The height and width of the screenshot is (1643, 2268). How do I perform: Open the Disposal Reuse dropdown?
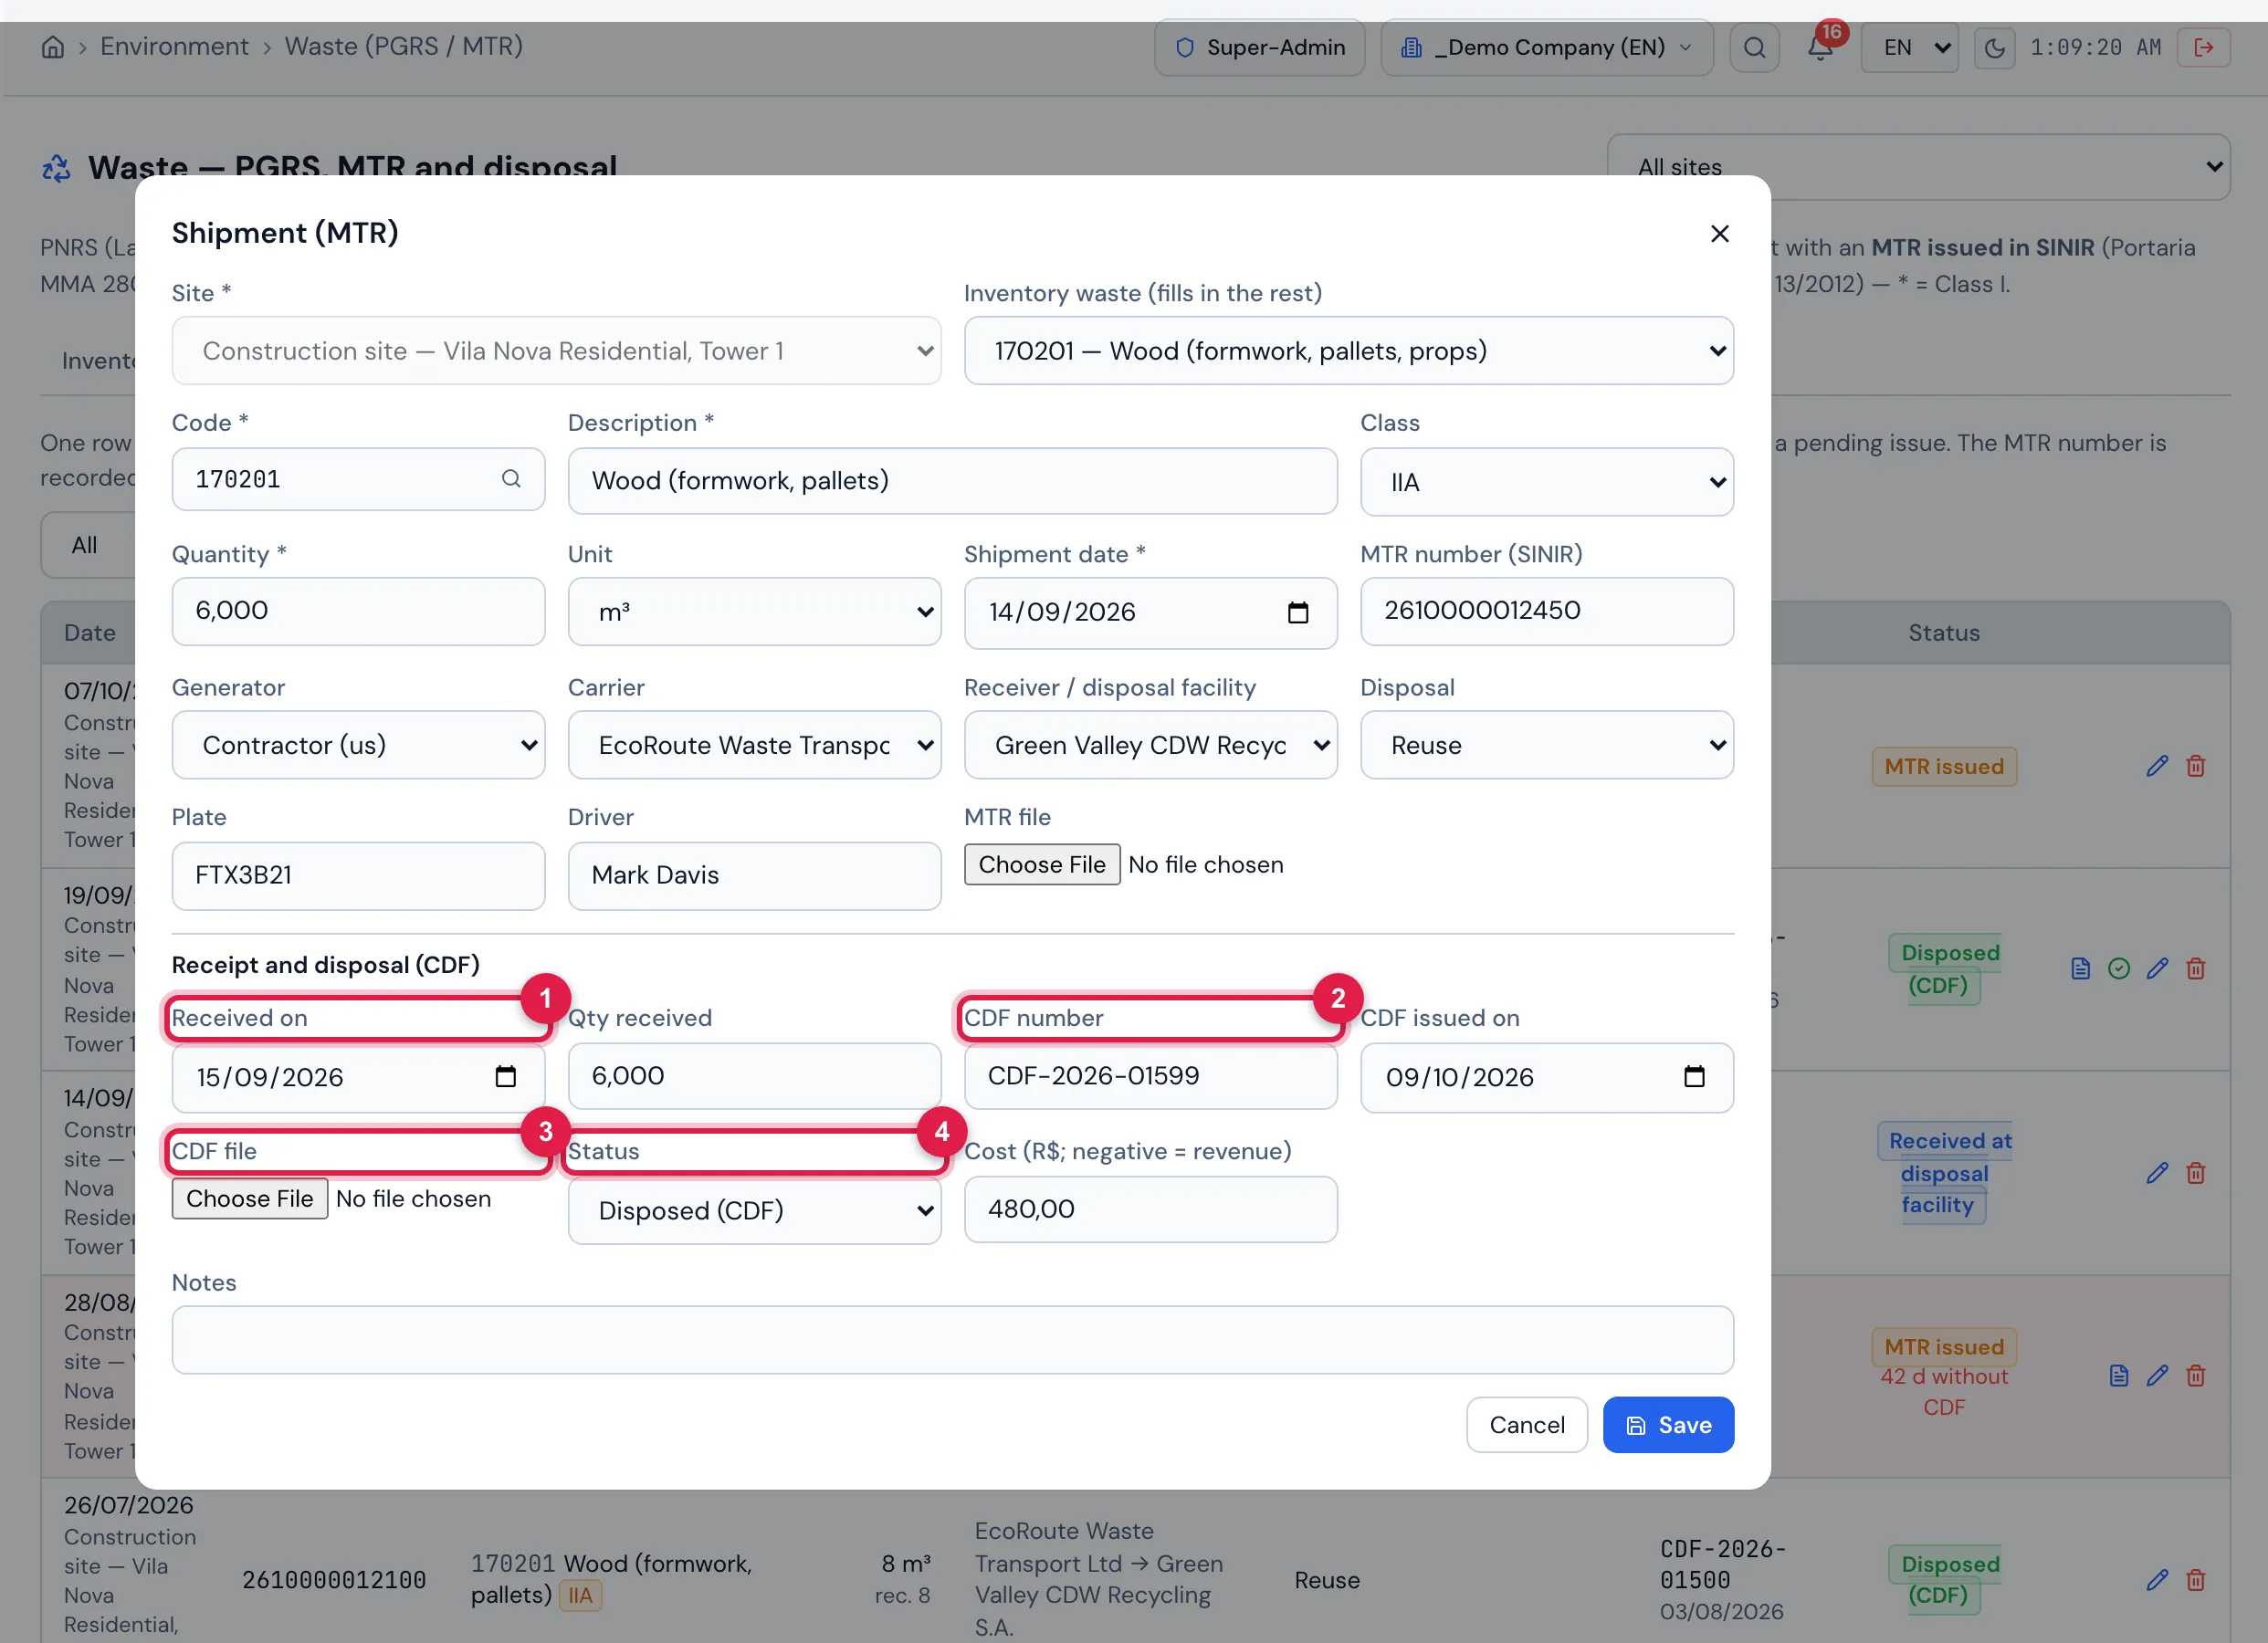pos(1546,745)
